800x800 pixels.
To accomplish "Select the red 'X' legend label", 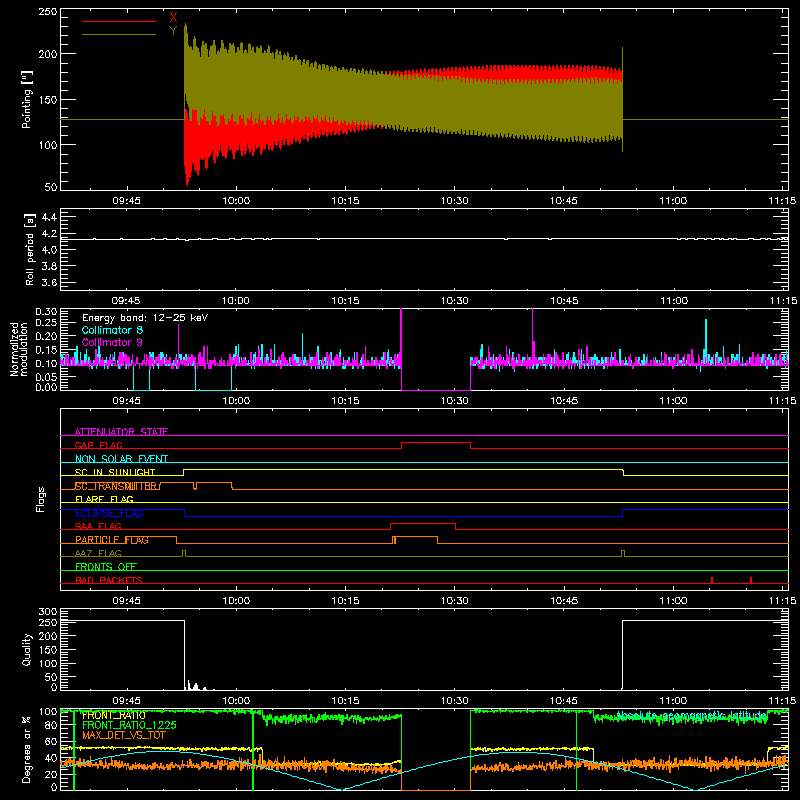I will point(173,18).
